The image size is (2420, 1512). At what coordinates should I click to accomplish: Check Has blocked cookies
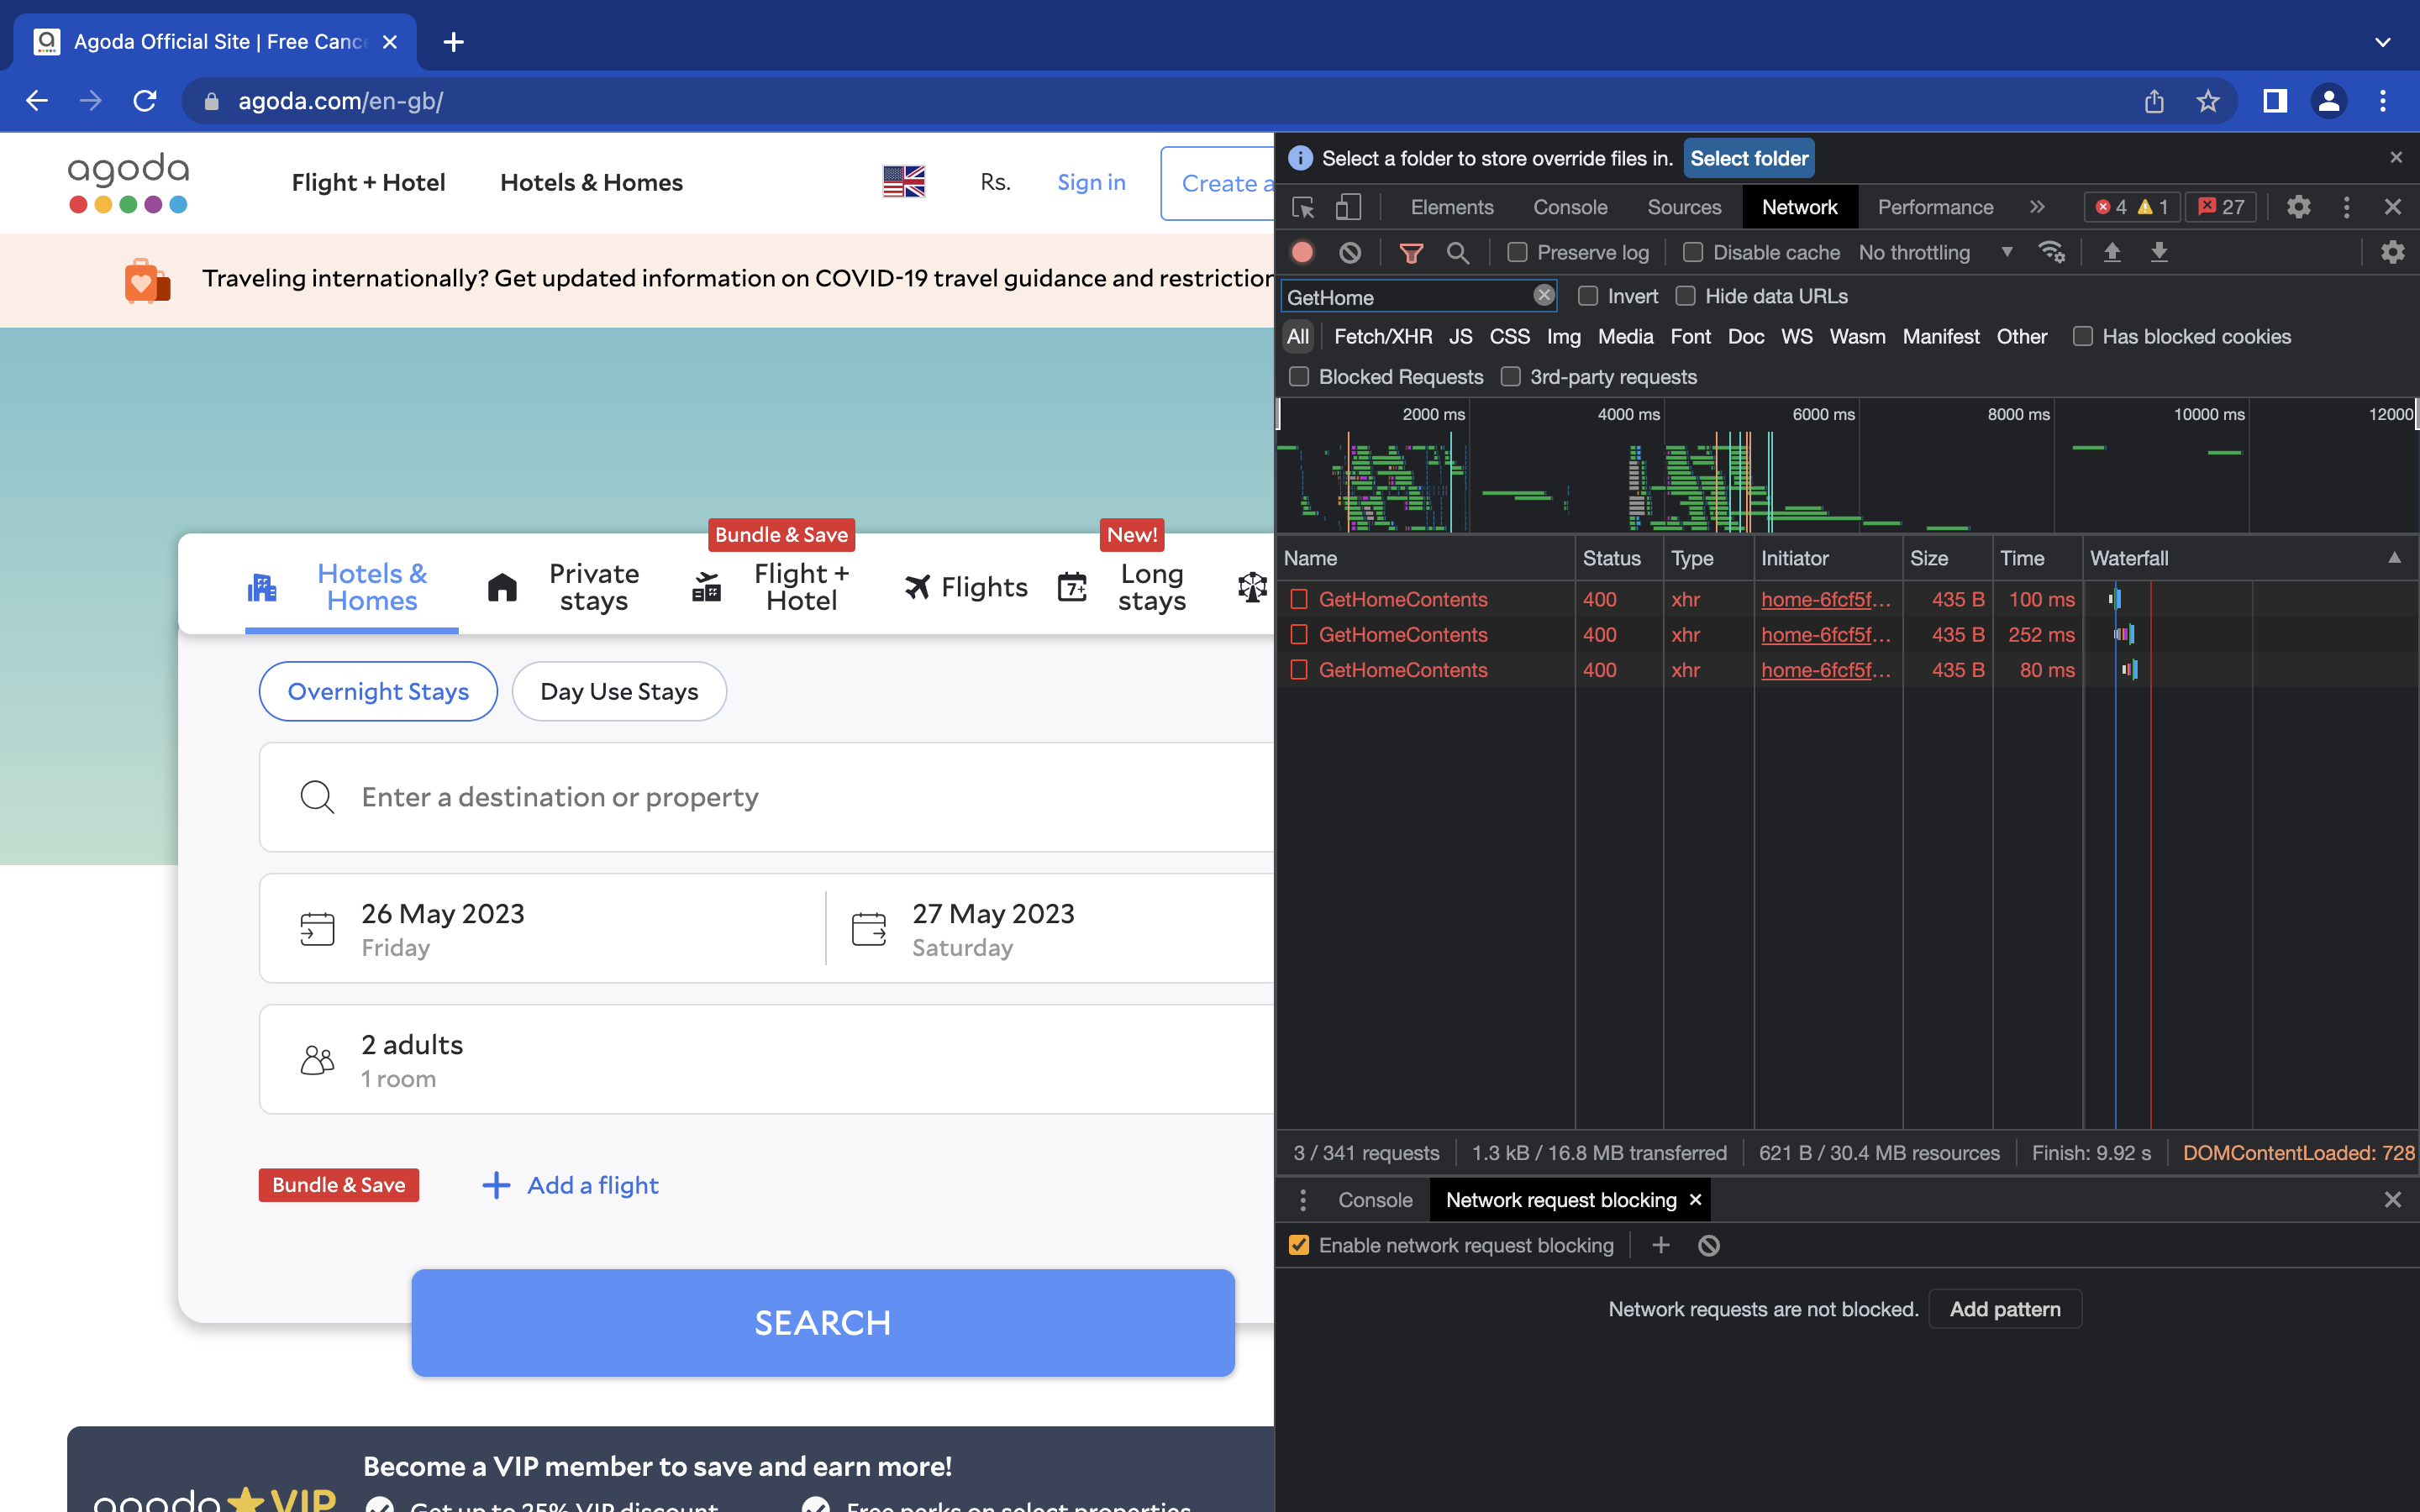(2083, 336)
